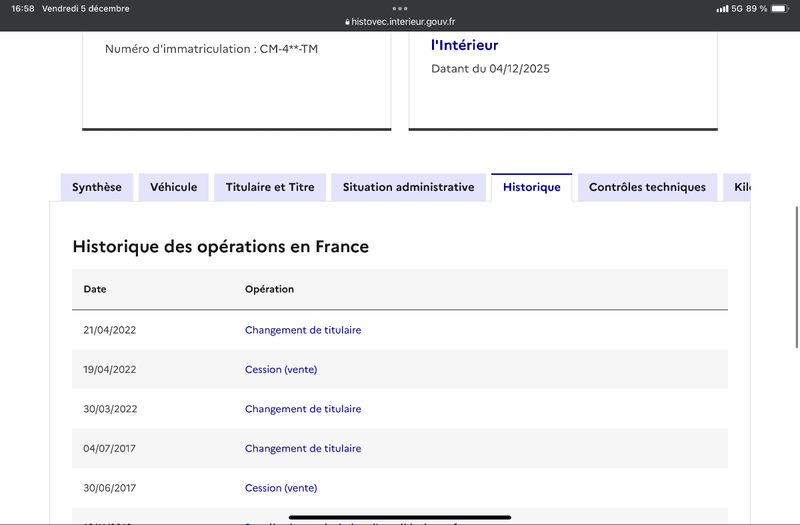The image size is (800, 525).
Task: Open Changement de titulaire dated 30/03/2022
Action: pos(303,409)
